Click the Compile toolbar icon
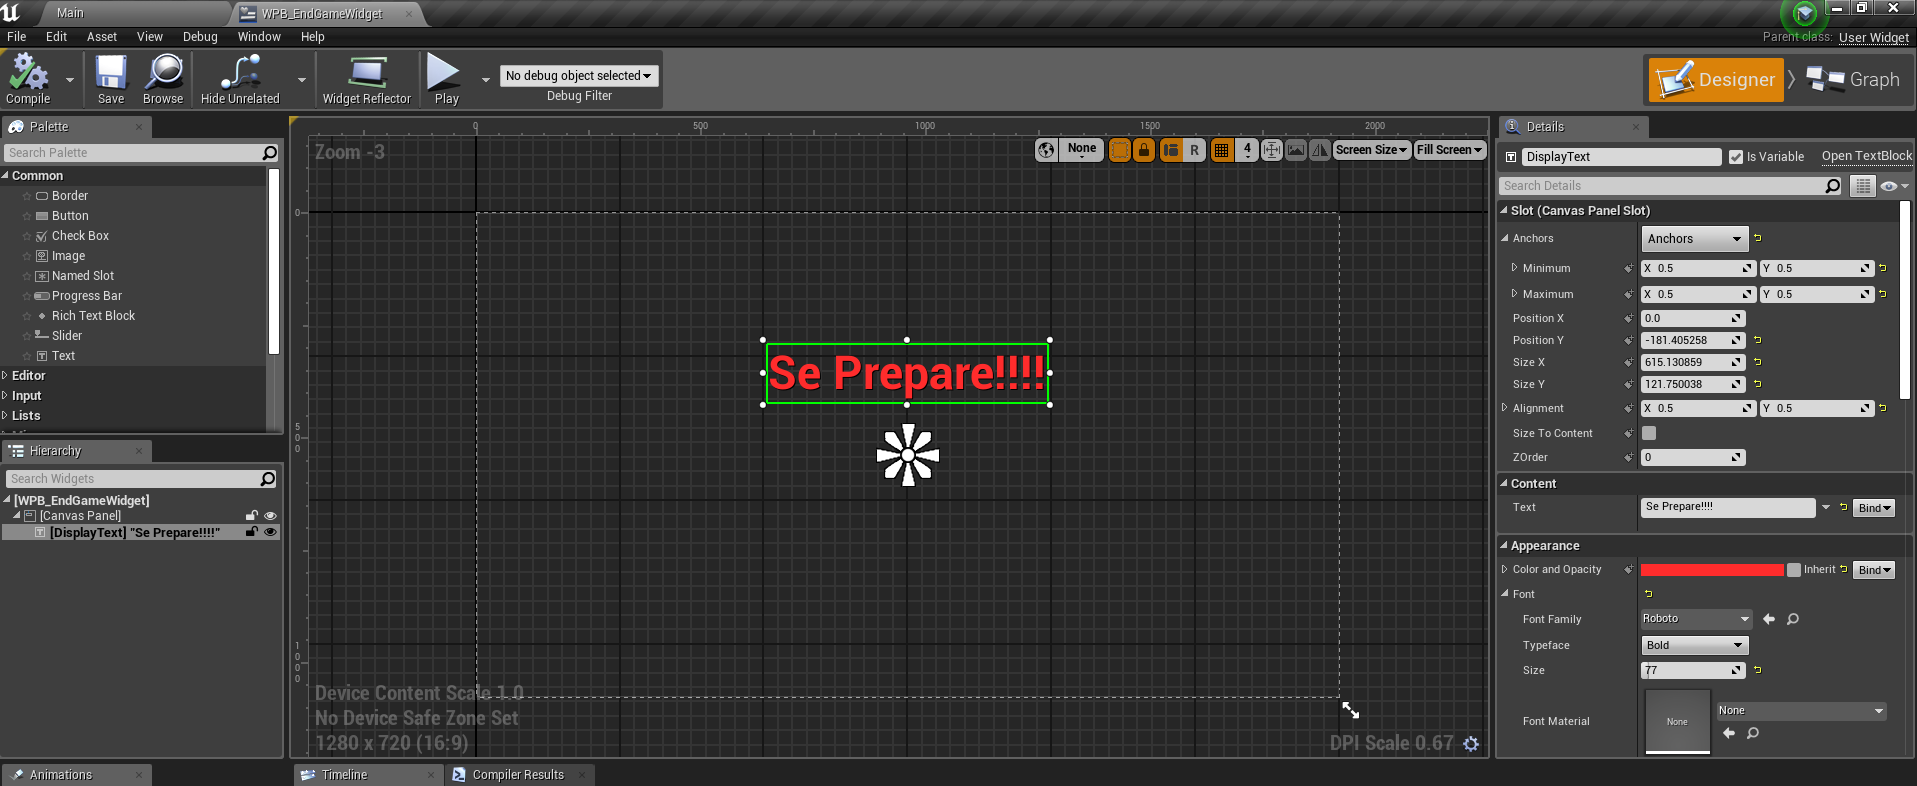 pos(28,79)
